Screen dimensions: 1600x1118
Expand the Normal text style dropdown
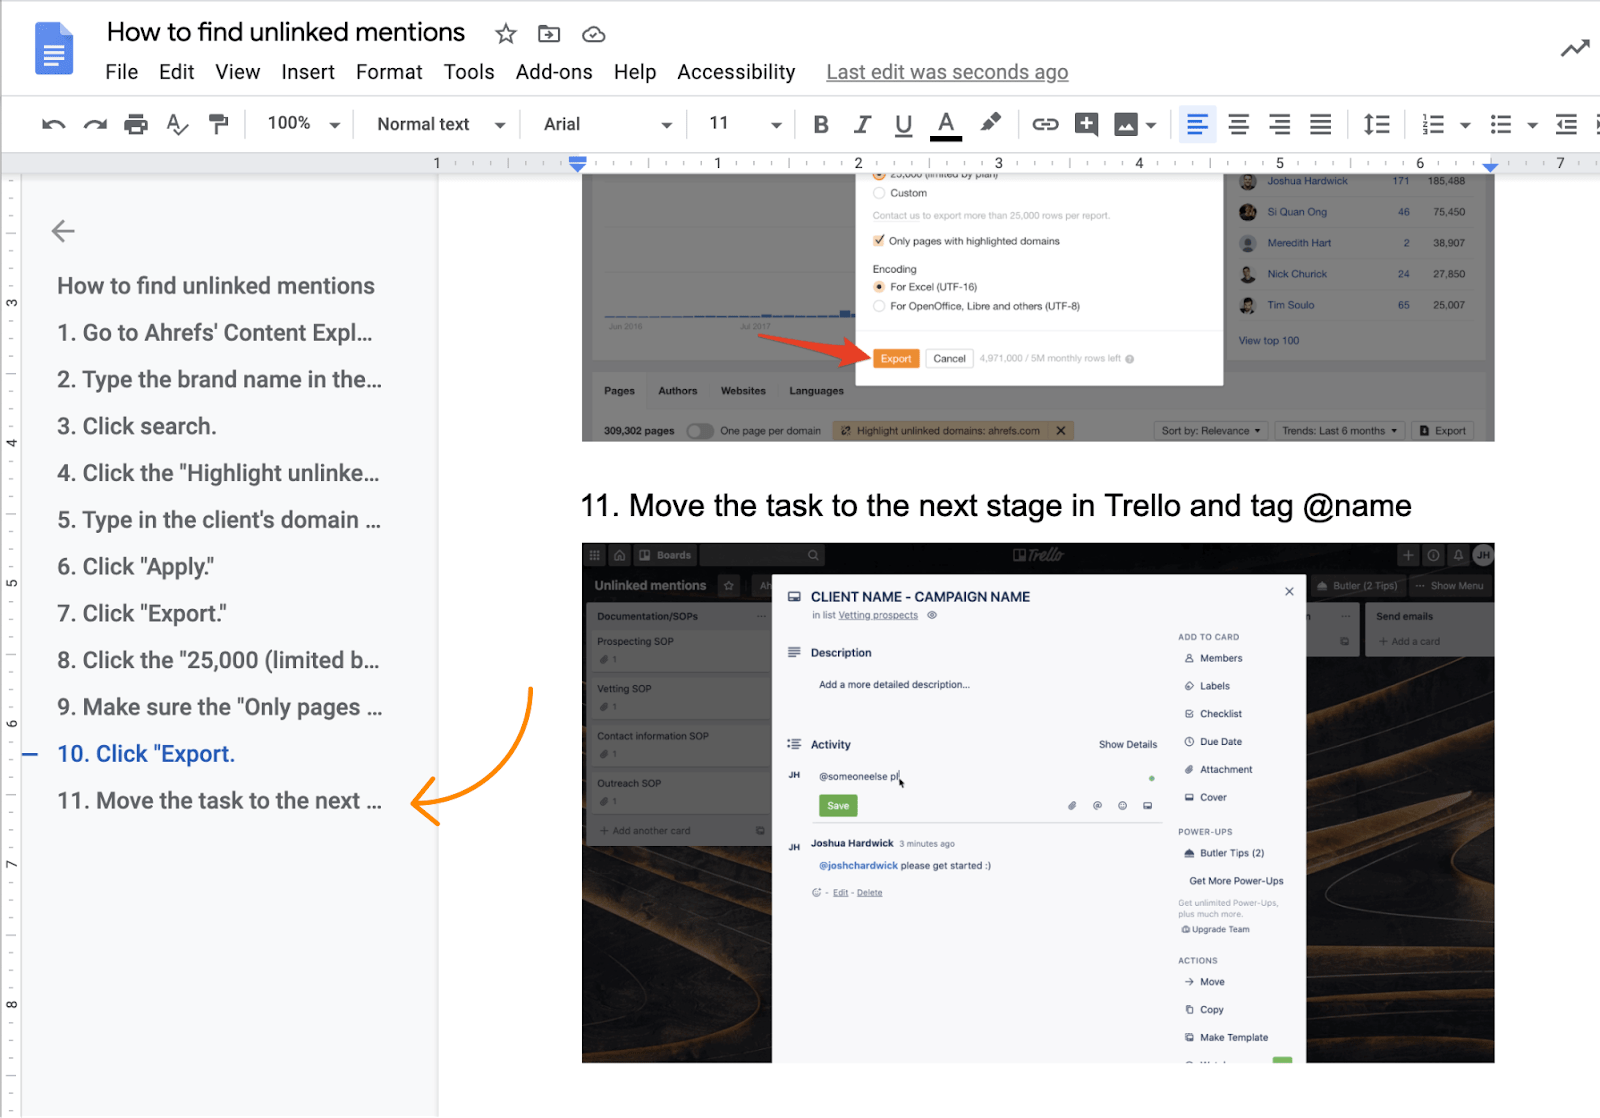pos(440,124)
